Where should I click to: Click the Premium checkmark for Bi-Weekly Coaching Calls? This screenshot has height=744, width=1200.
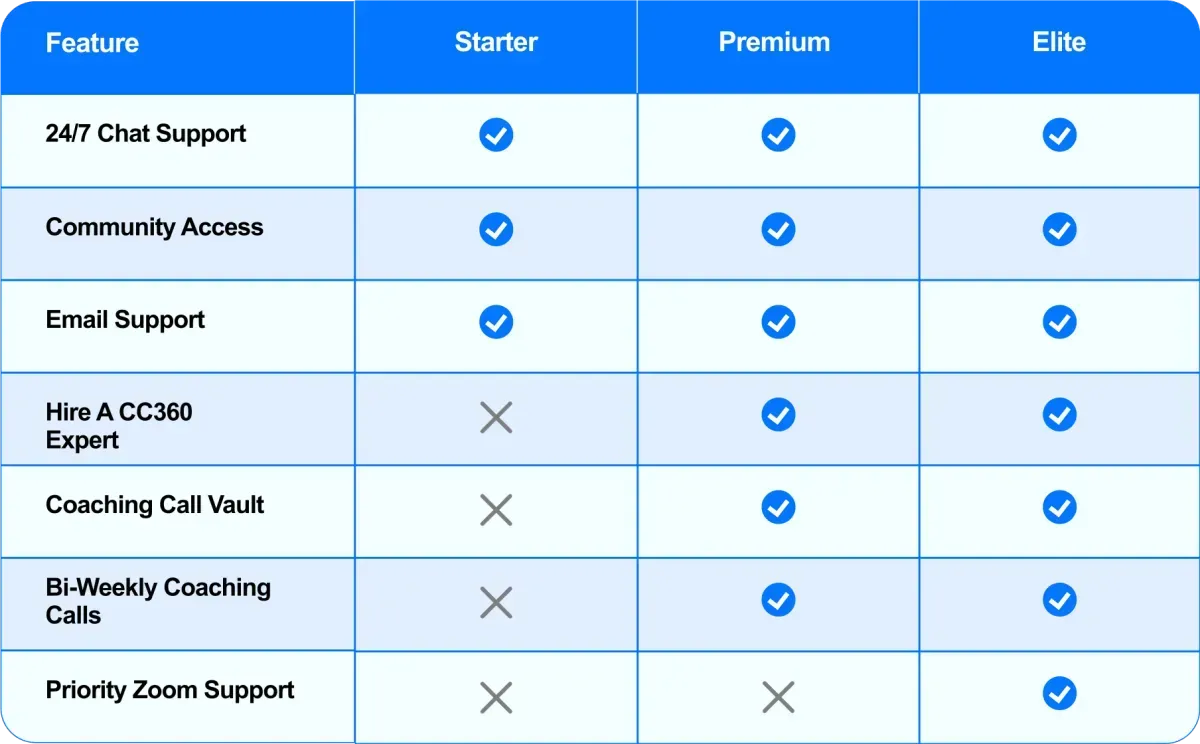click(778, 599)
